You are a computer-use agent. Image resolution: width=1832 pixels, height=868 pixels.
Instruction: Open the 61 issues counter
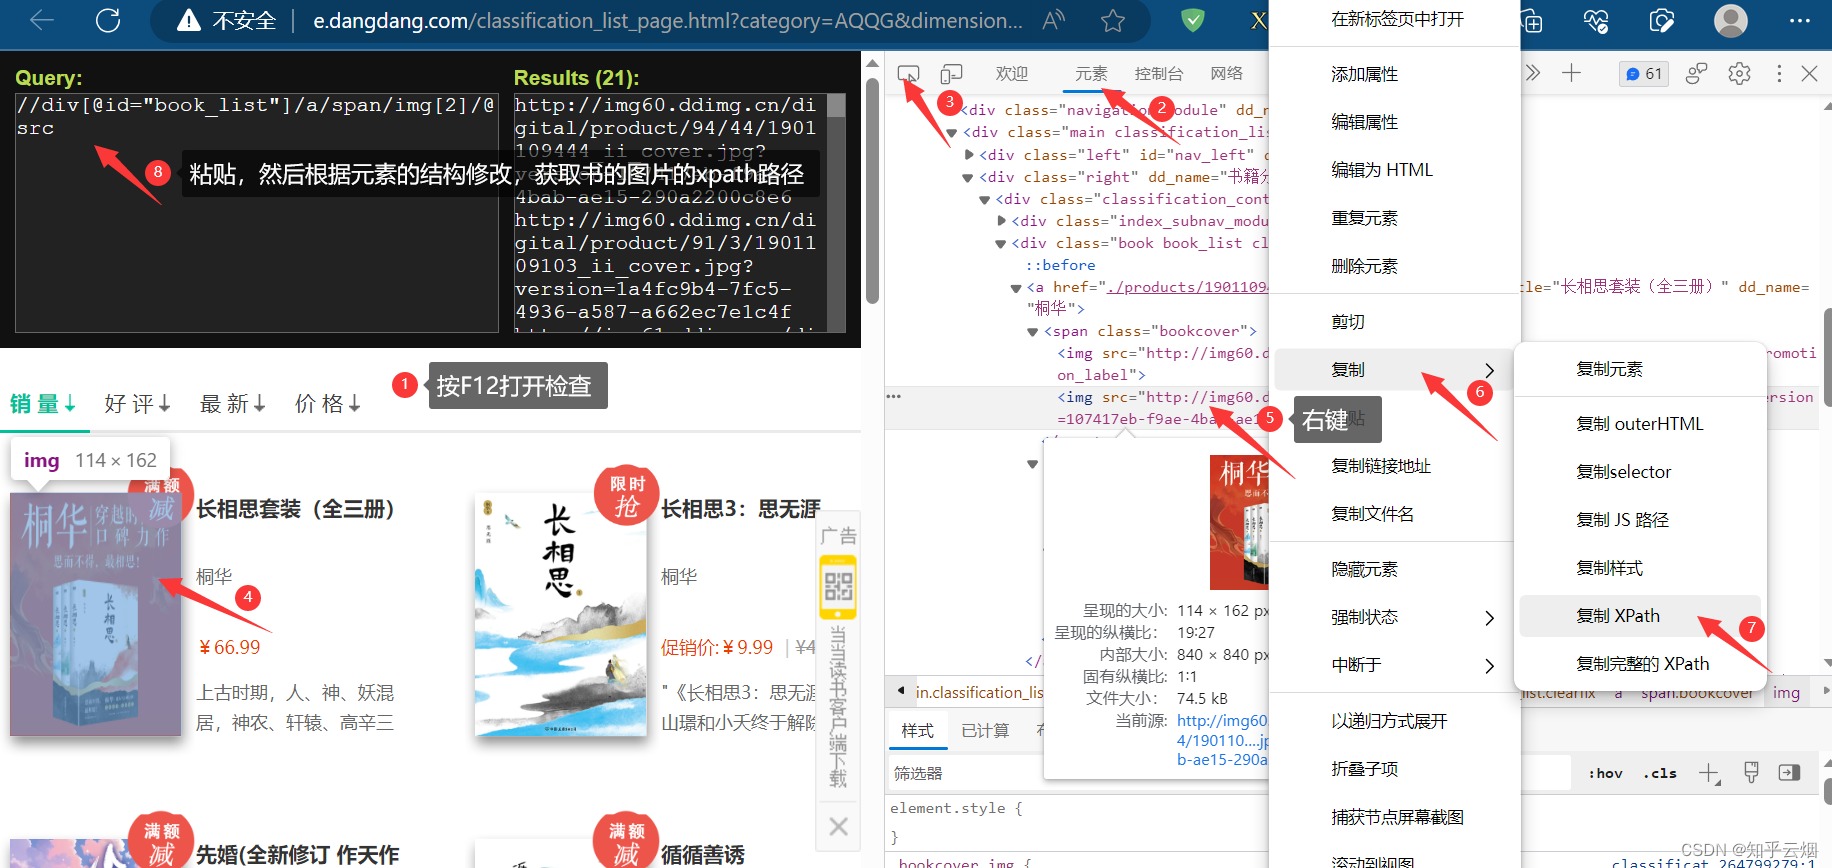[1644, 73]
